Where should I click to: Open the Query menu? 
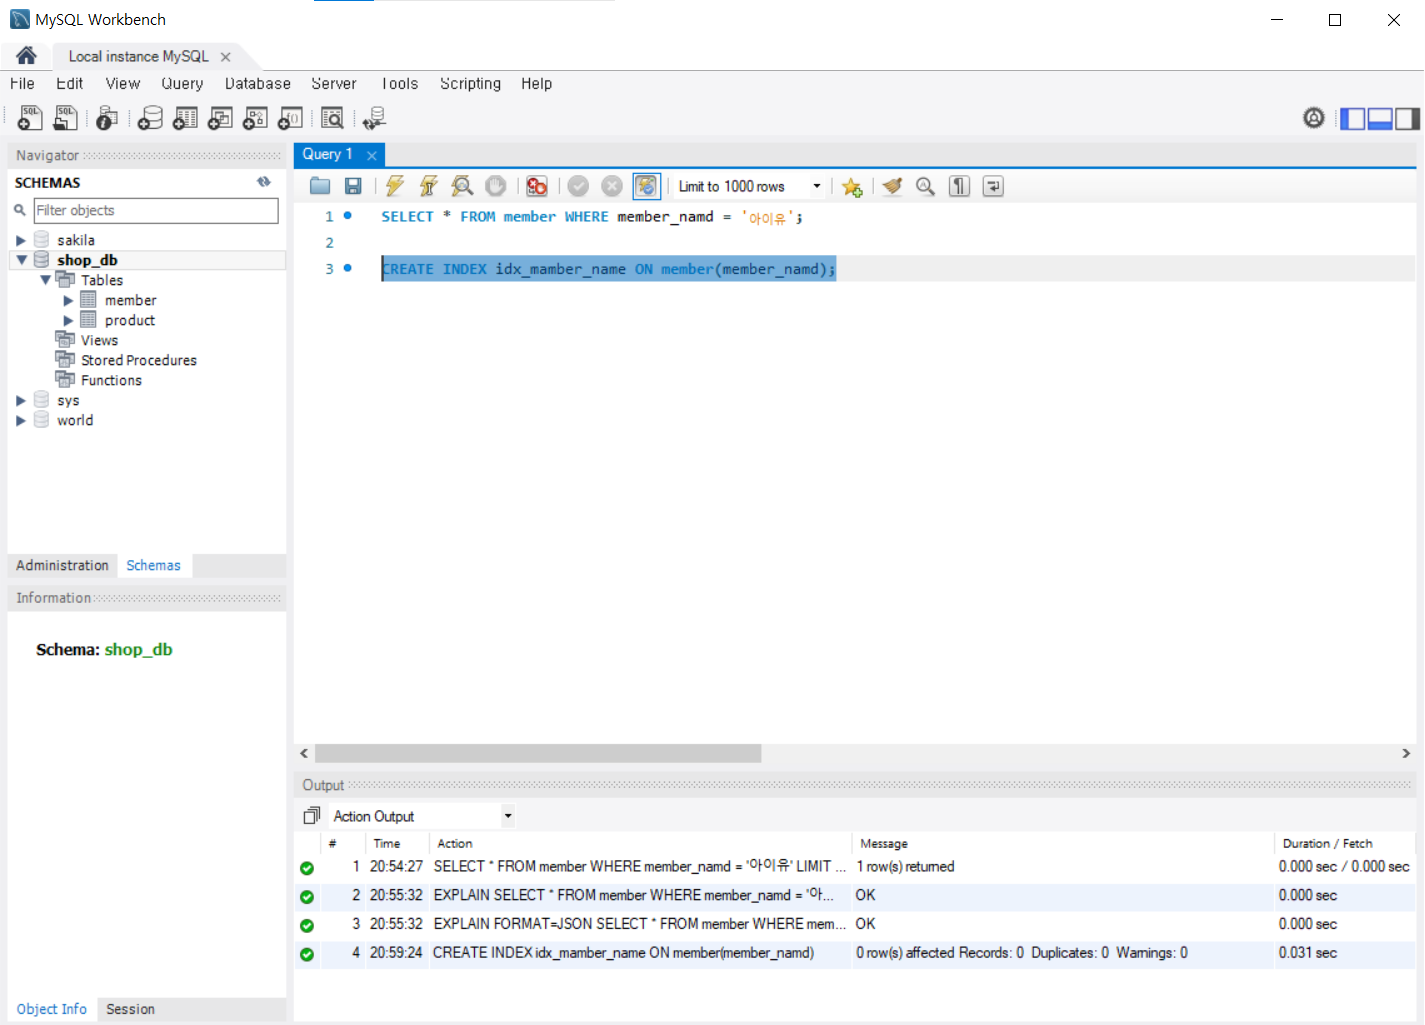[182, 83]
